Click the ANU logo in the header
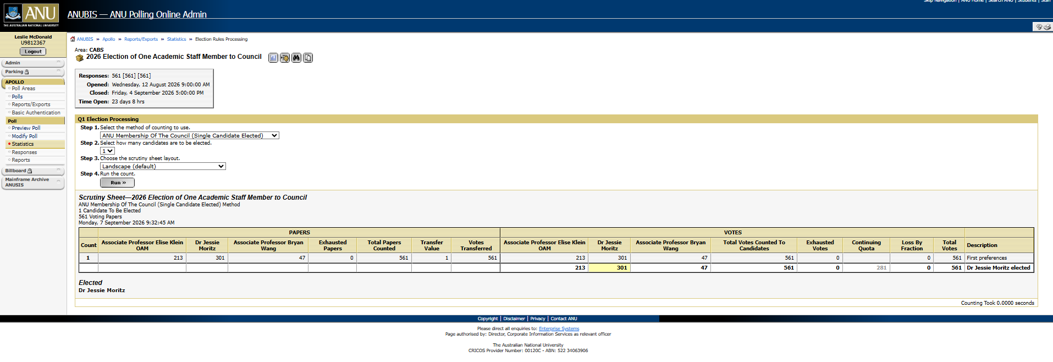This screenshot has width=1053, height=362. [30, 15]
